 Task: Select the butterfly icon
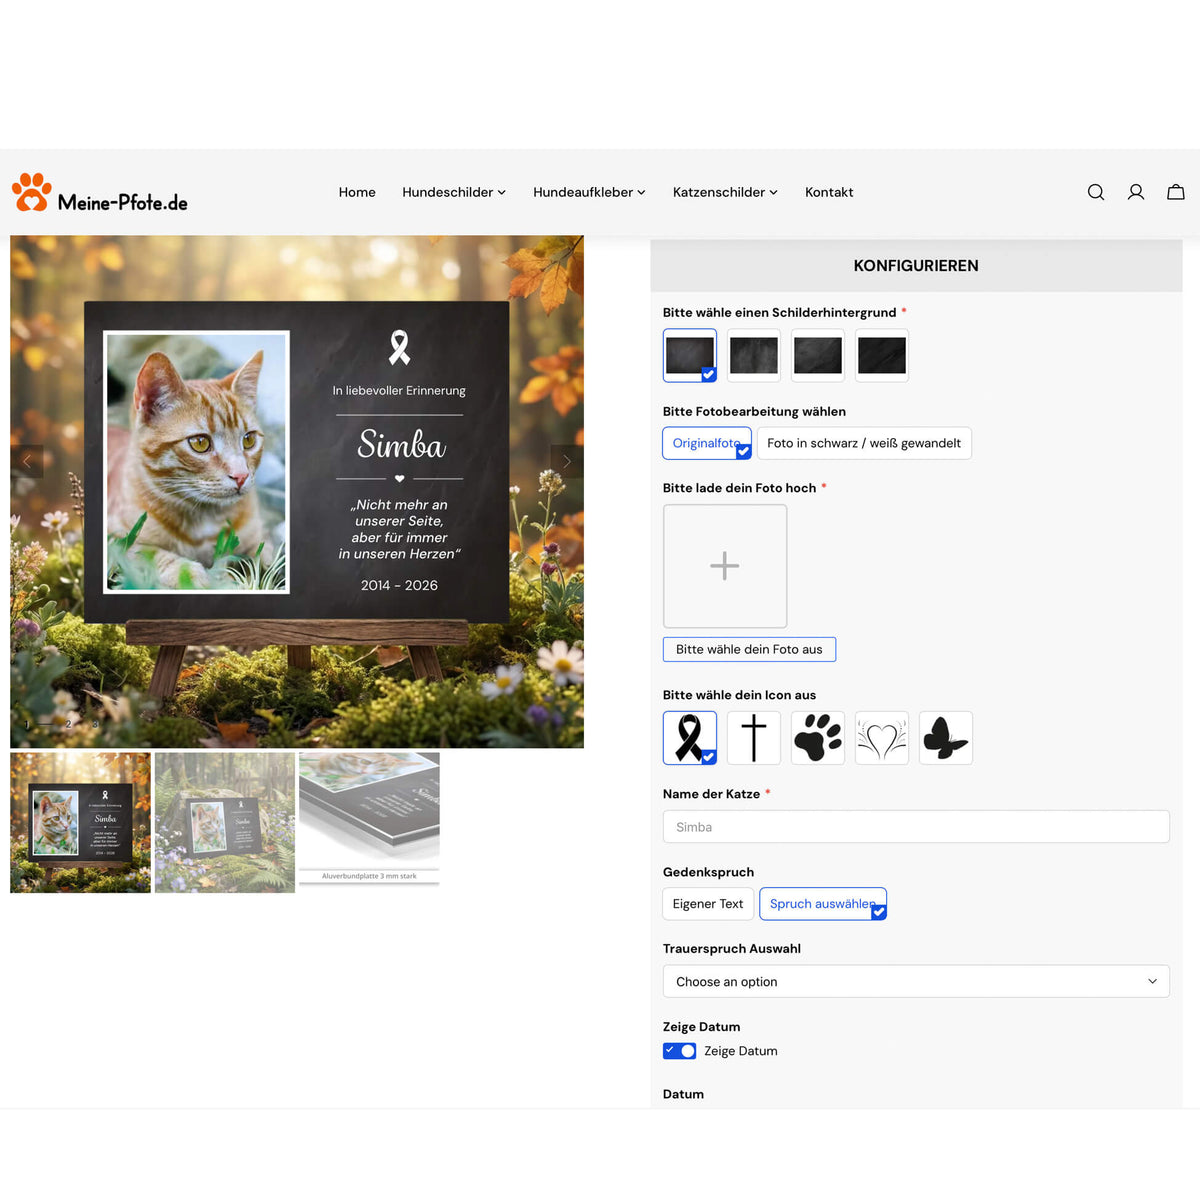946,738
